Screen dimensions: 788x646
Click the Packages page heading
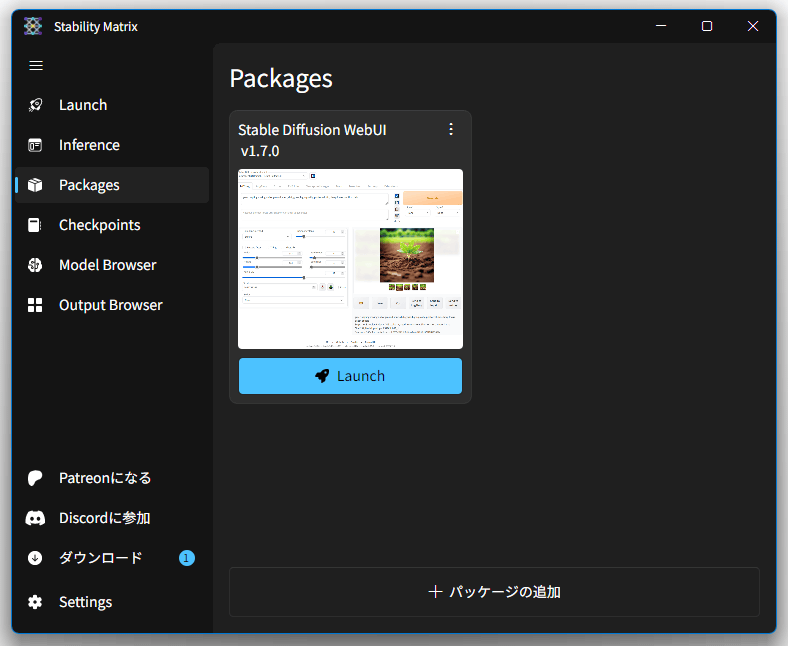(281, 79)
